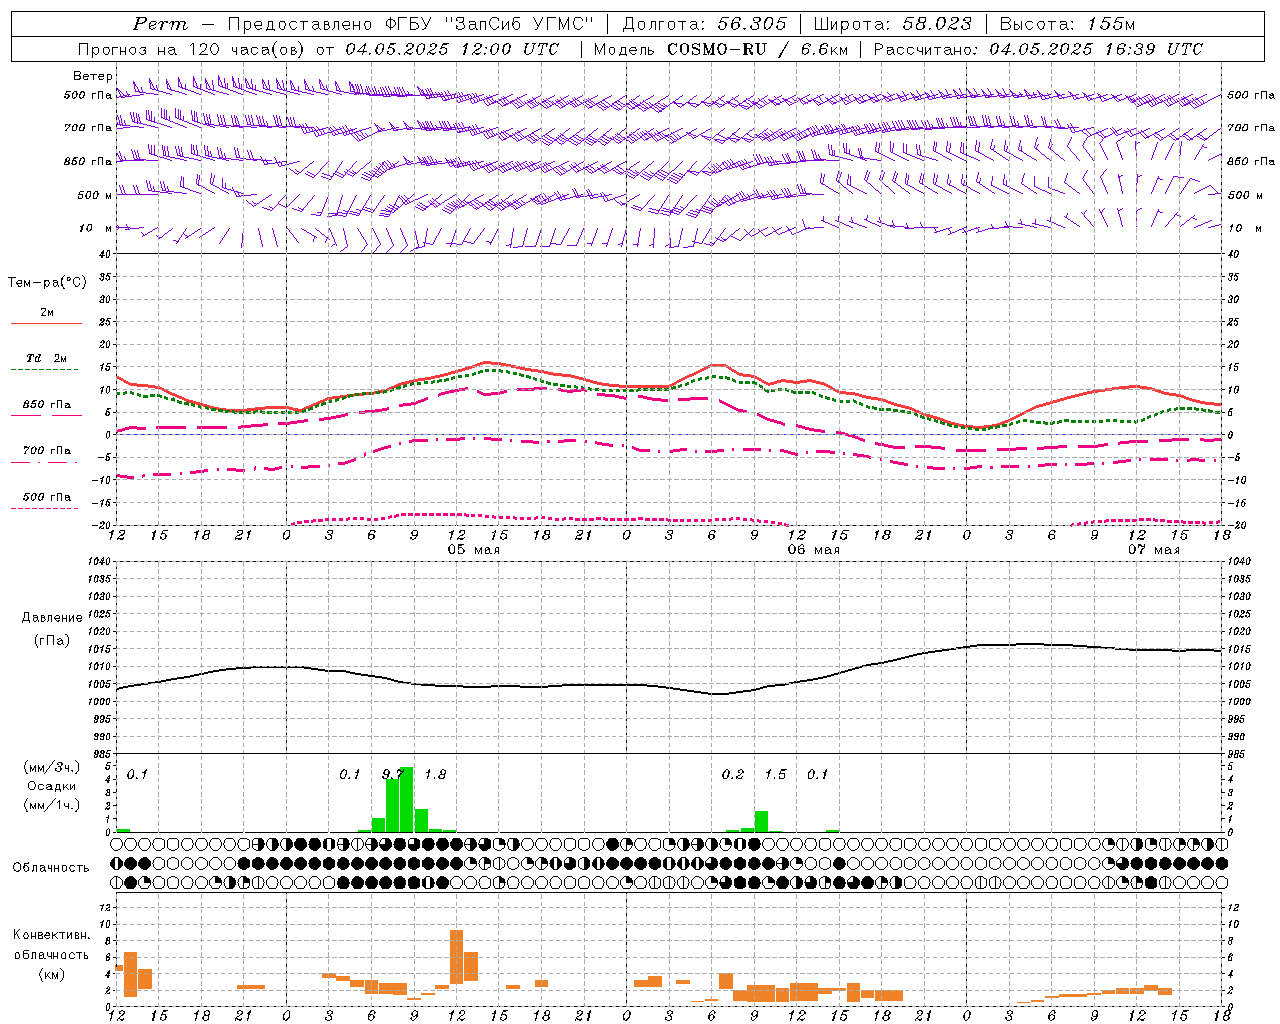Click the computed time "Рассчитано: 04.05.2025 16:39 UTC"
This screenshot has height=1024, width=1280.
click(x=1038, y=49)
